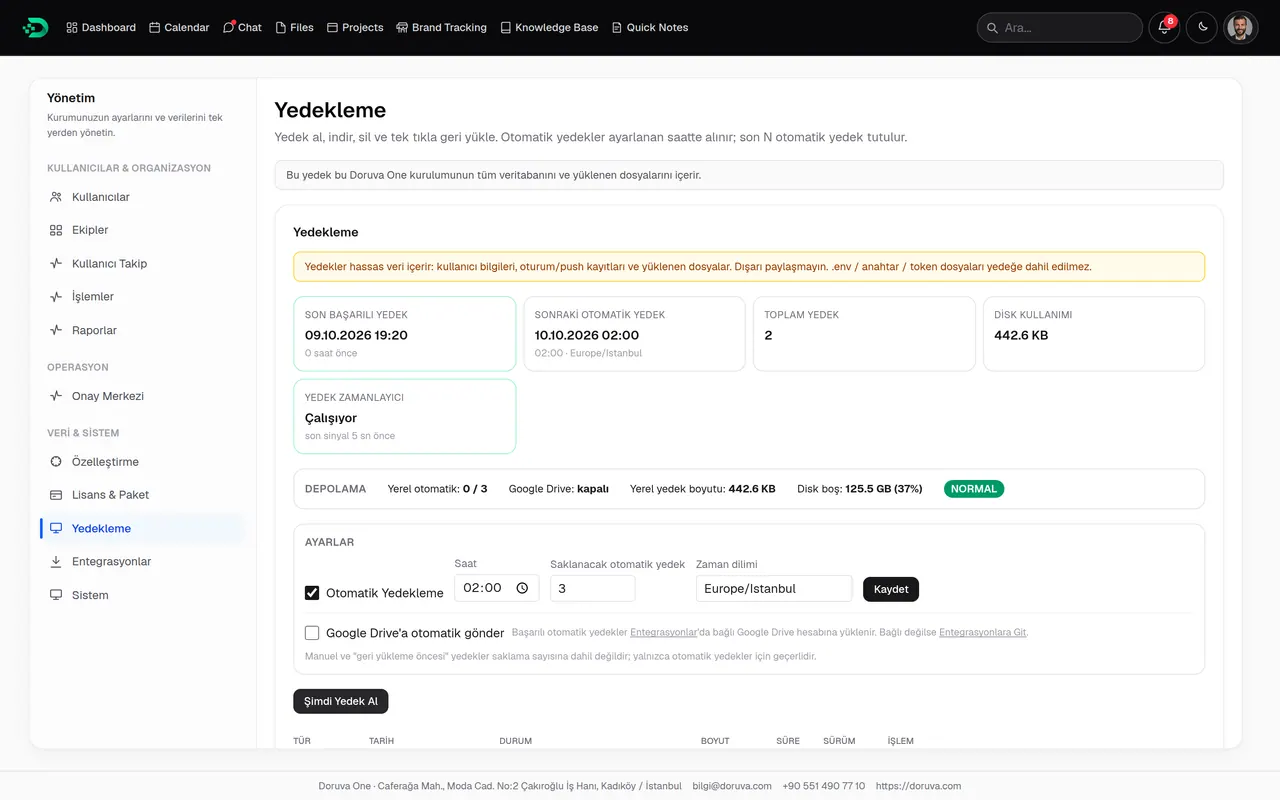Click the Kullanıcılar people icon
Screen dimensions: 1280x800
pyautogui.click(x=56, y=197)
